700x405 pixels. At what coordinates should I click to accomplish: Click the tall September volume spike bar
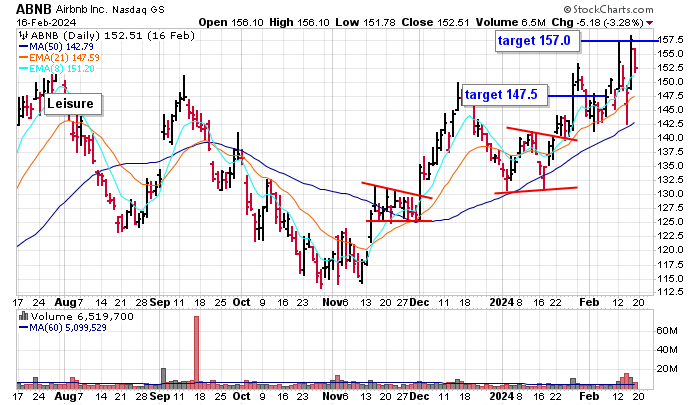pyautogui.click(x=196, y=352)
